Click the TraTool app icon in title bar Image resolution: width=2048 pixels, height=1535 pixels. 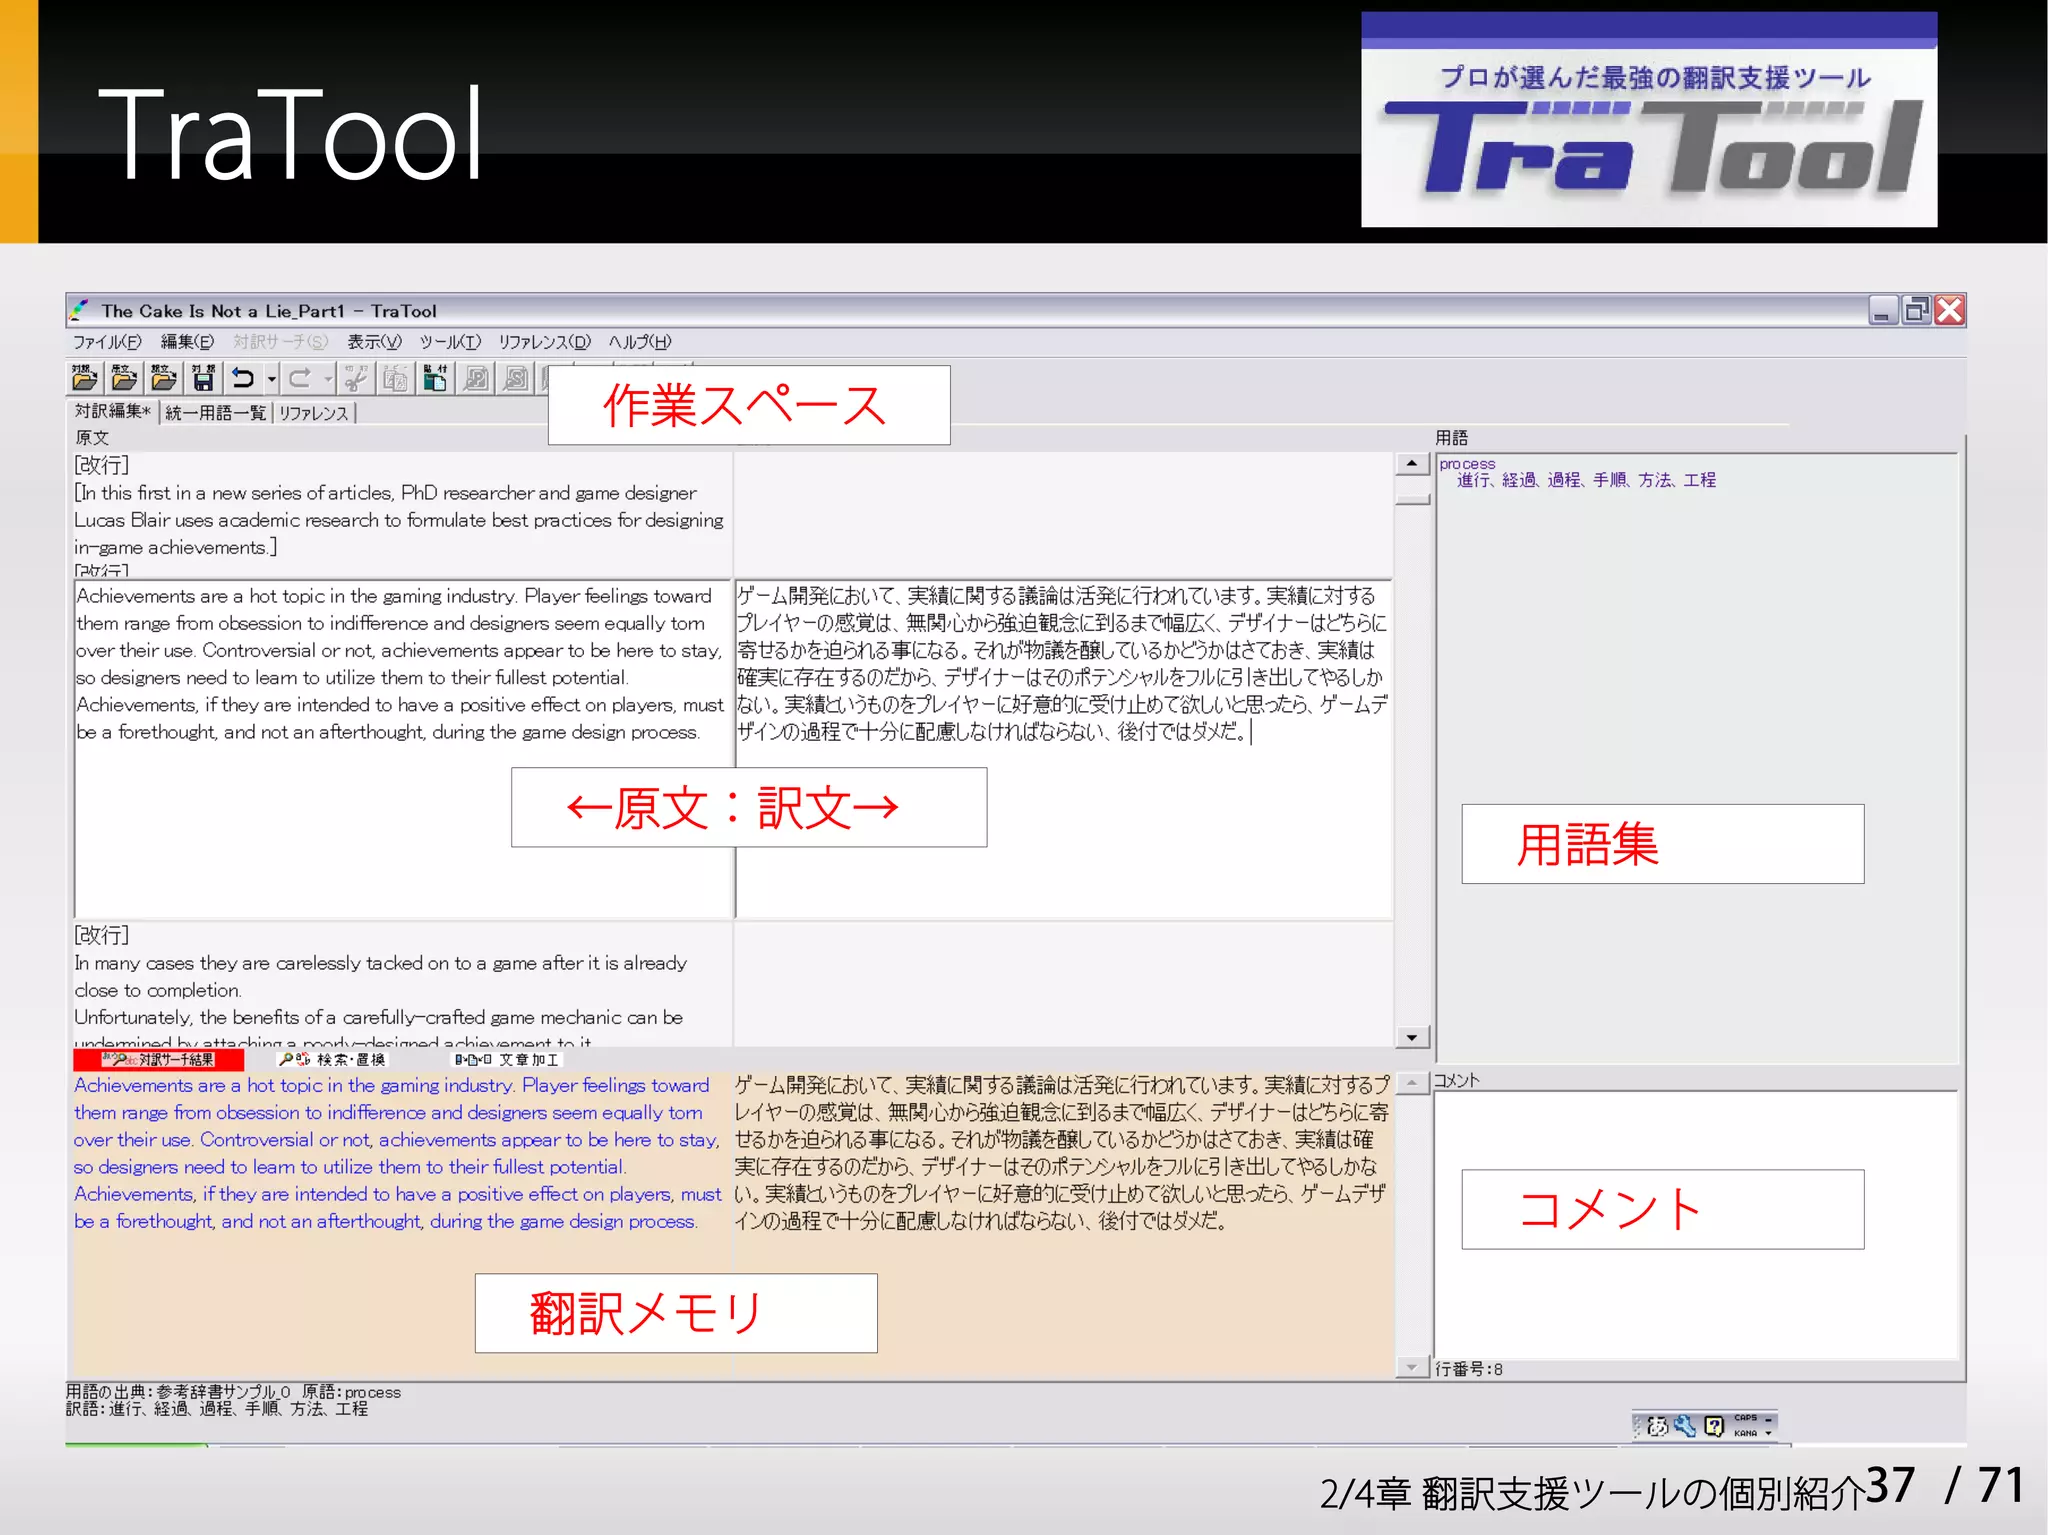(x=80, y=311)
